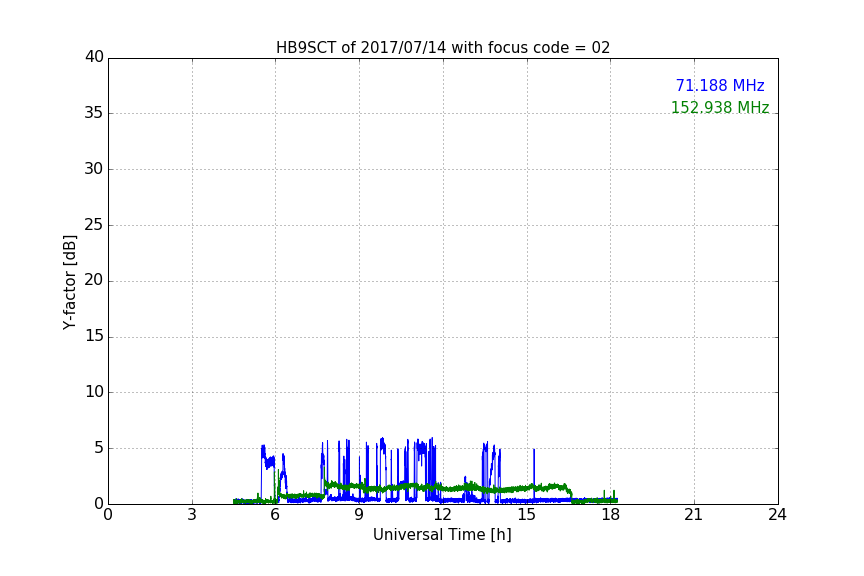Click y-axis tick label 5
The height and width of the screenshot is (576, 864).
[x=99, y=448]
